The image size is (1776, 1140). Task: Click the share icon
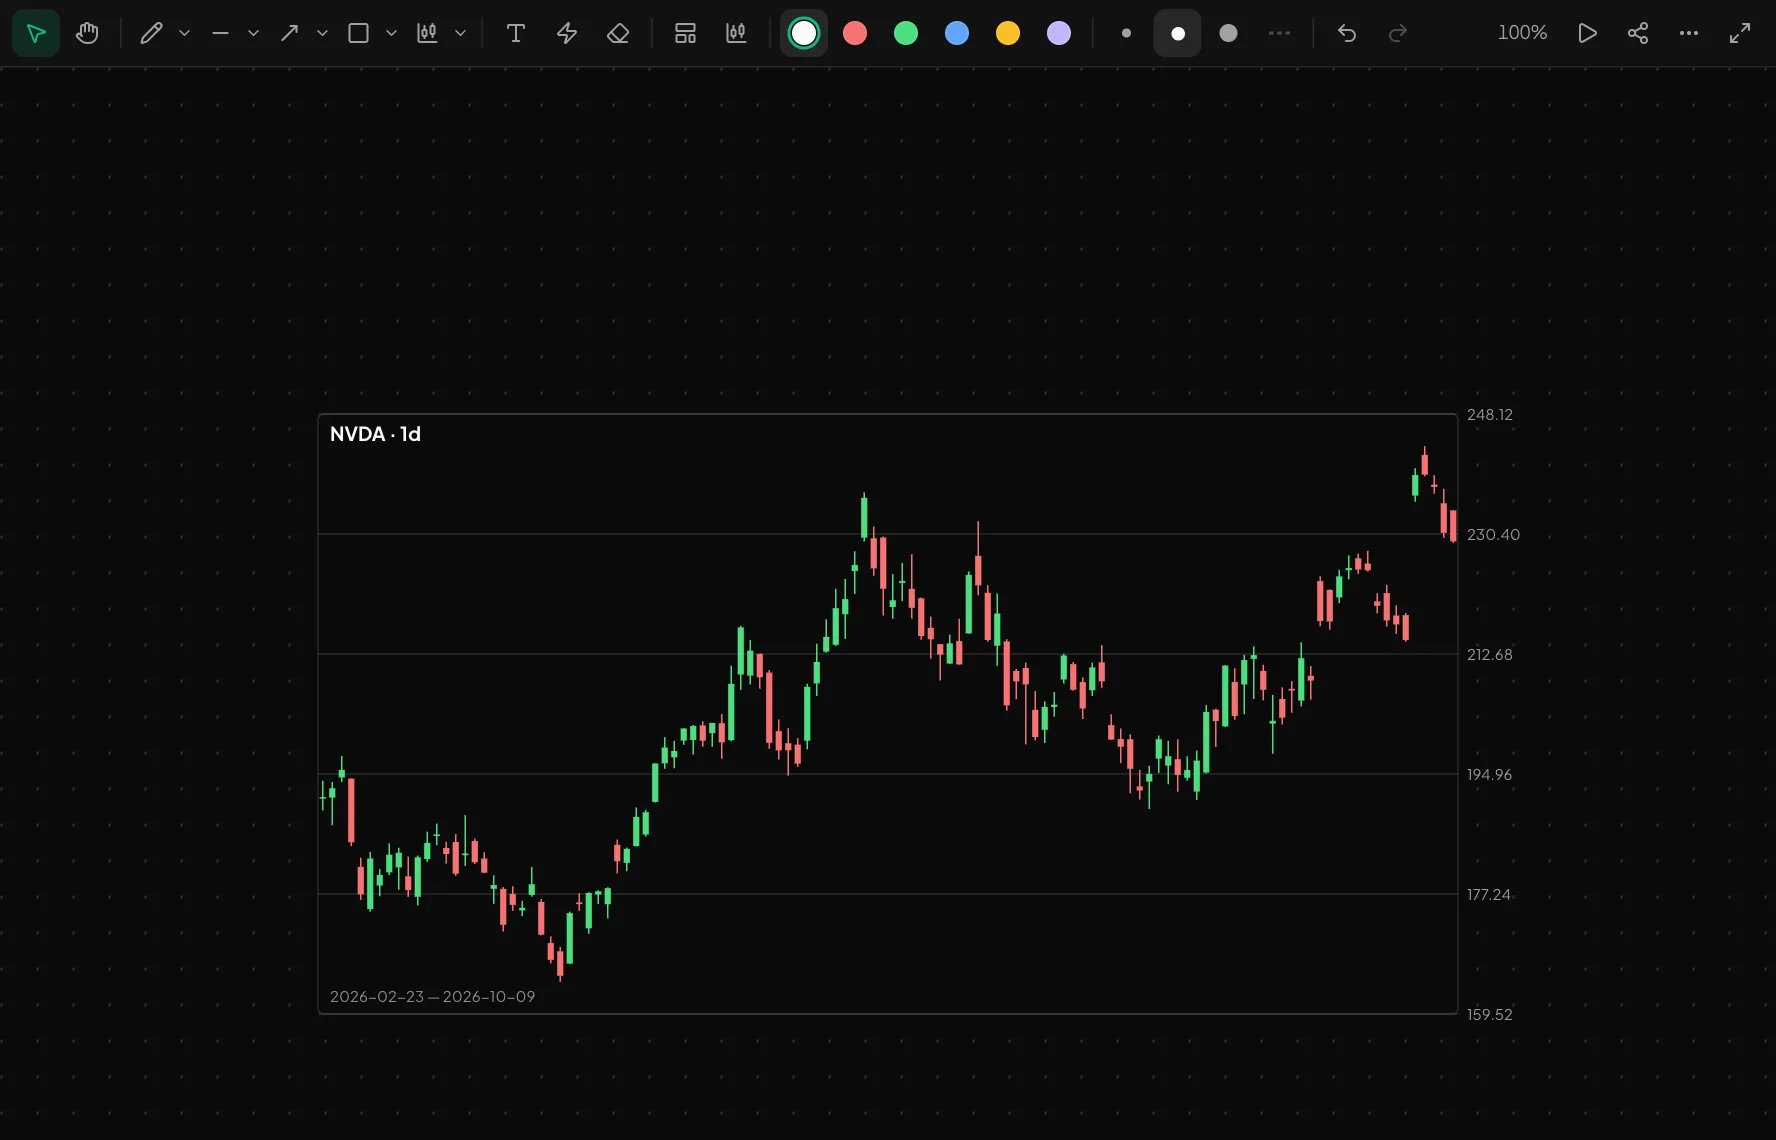(x=1638, y=33)
